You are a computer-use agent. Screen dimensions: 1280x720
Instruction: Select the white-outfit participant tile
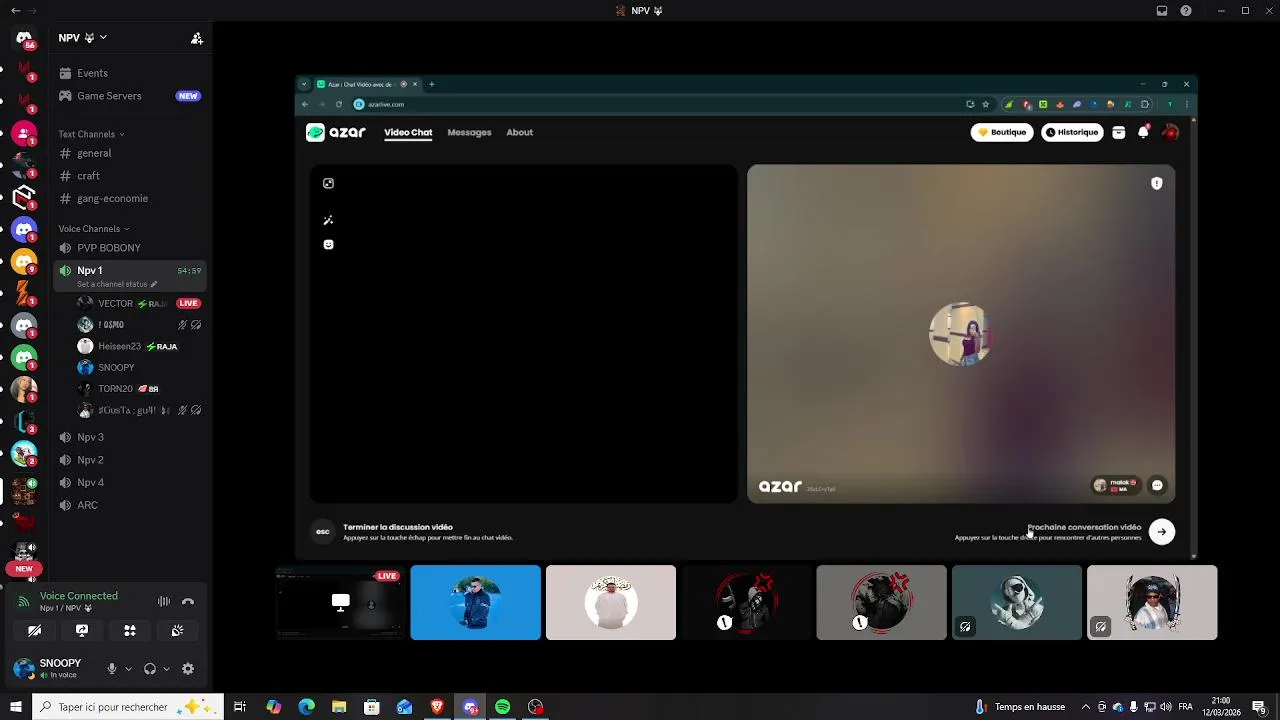(x=611, y=602)
